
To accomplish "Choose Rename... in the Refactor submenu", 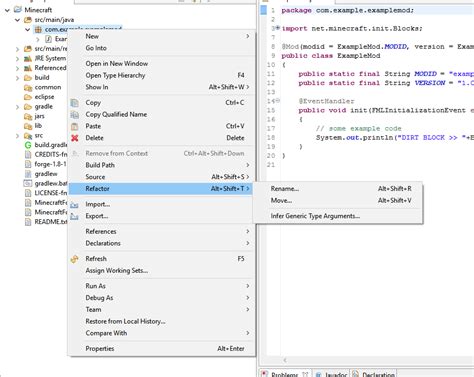I will pos(338,189).
